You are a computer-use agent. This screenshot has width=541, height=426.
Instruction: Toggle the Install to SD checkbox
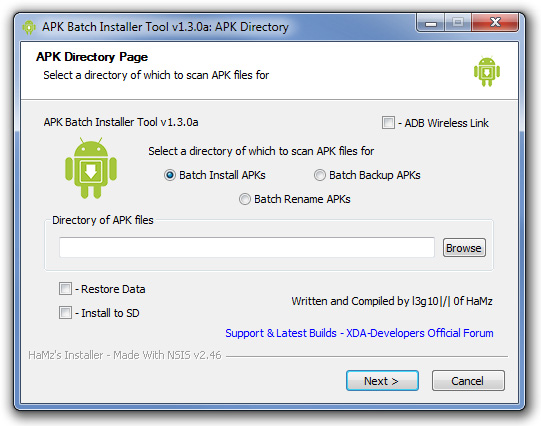tap(65, 313)
